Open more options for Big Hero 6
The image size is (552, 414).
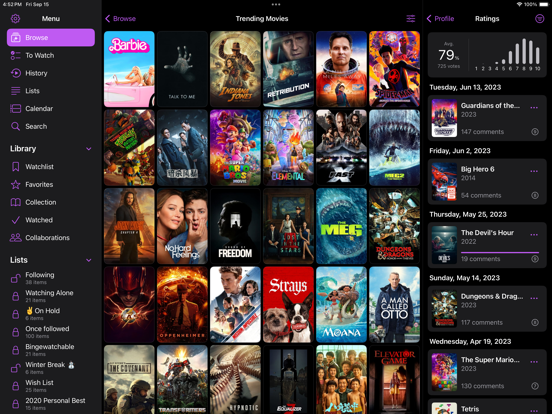click(x=534, y=171)
